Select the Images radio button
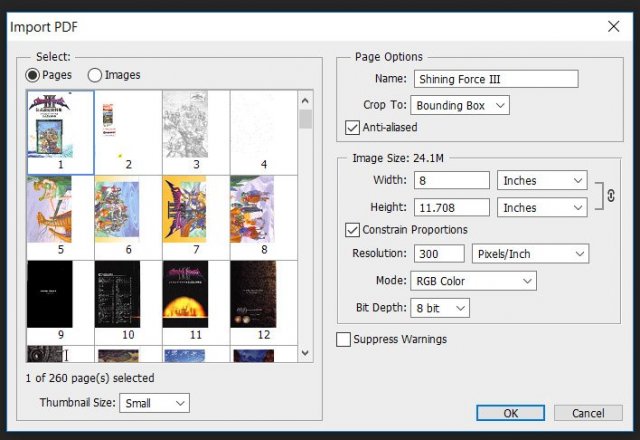The height and width of the screenshot is (440, 640). pyautogui.click(x=95, y=75)
